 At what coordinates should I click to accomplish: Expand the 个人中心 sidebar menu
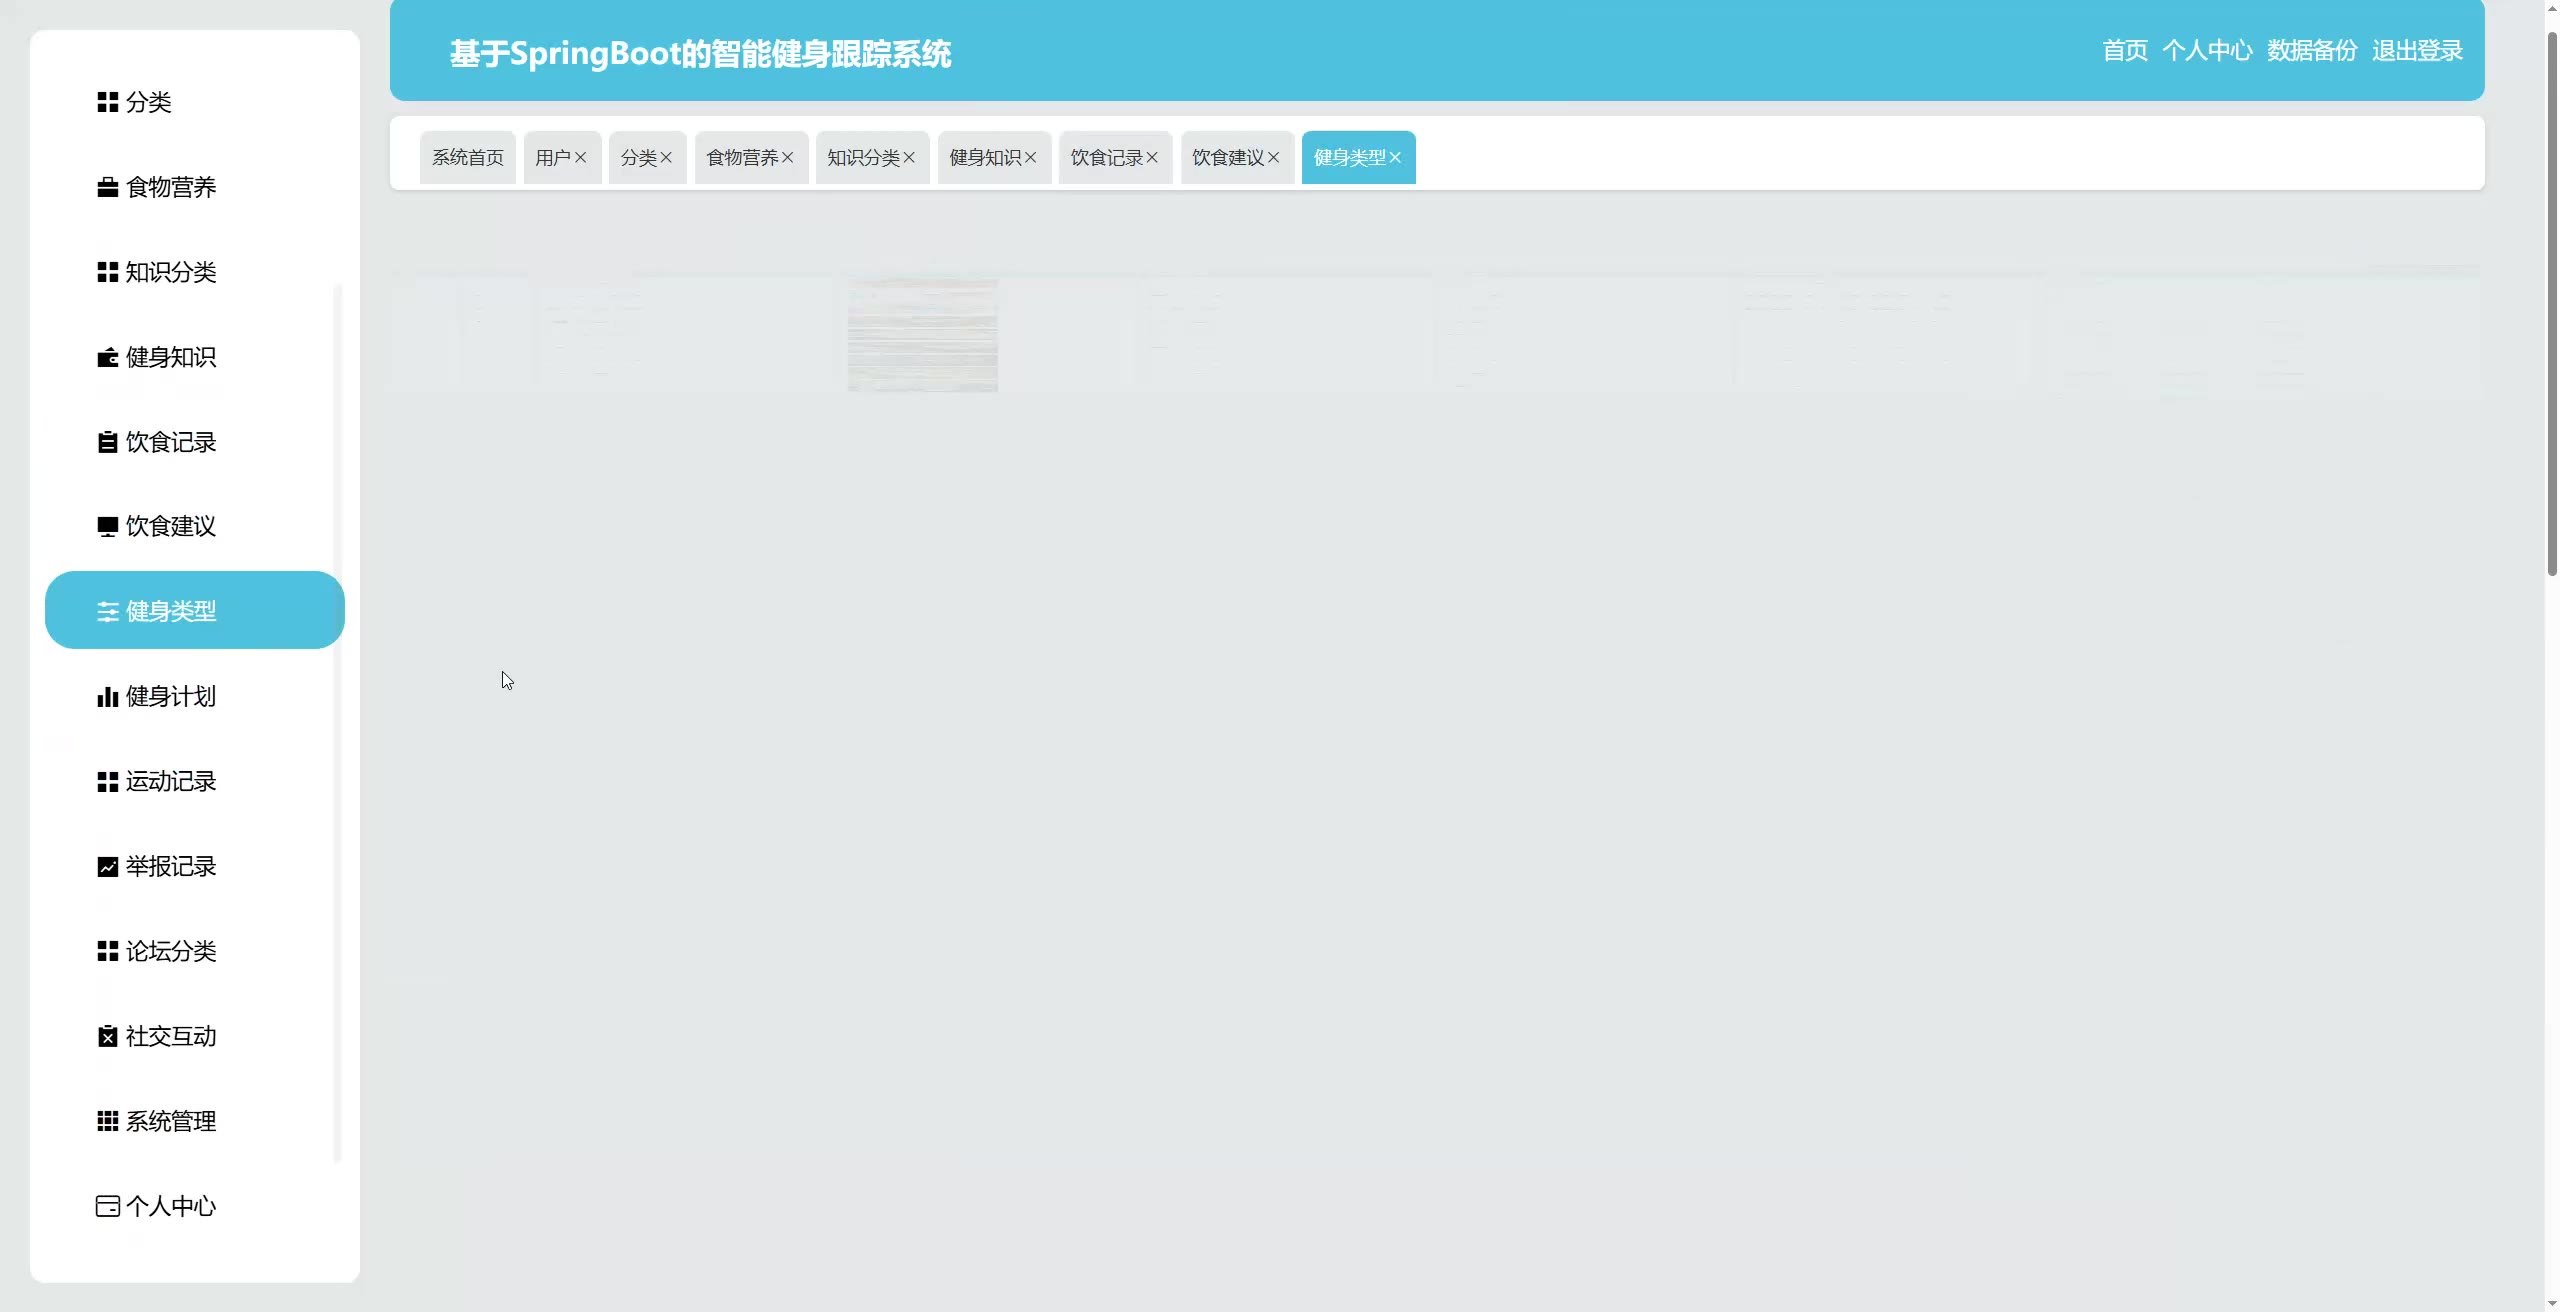click(x=170, y=1206)
